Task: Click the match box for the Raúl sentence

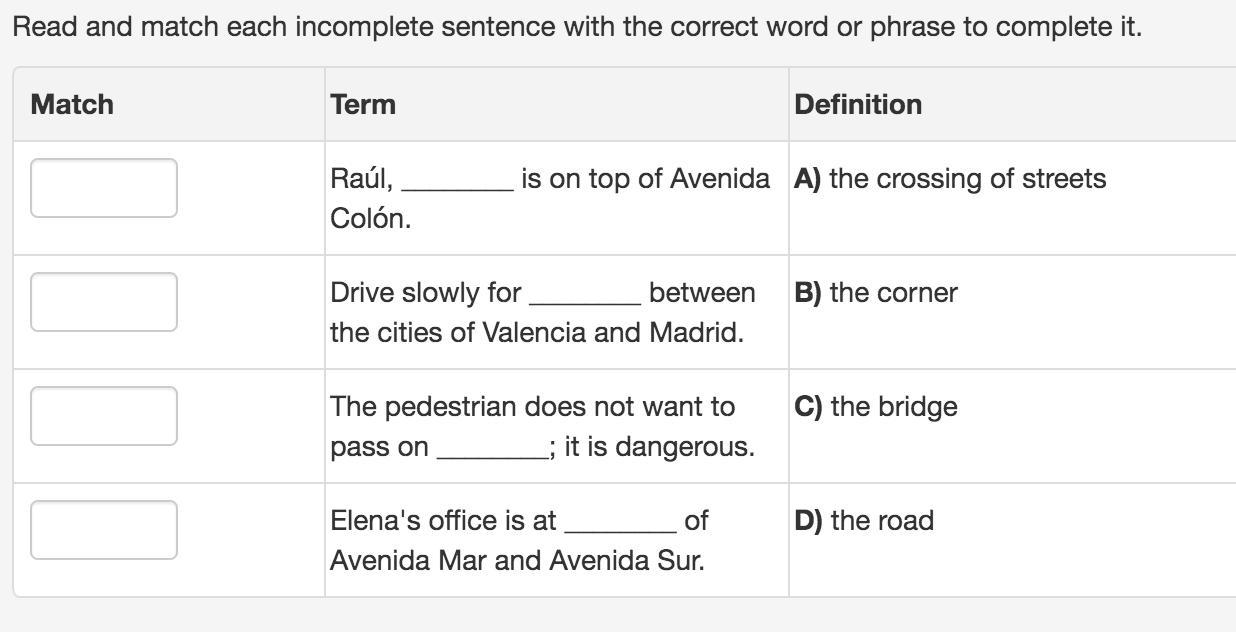Action: pyautogui.click(x=104, y=188)
